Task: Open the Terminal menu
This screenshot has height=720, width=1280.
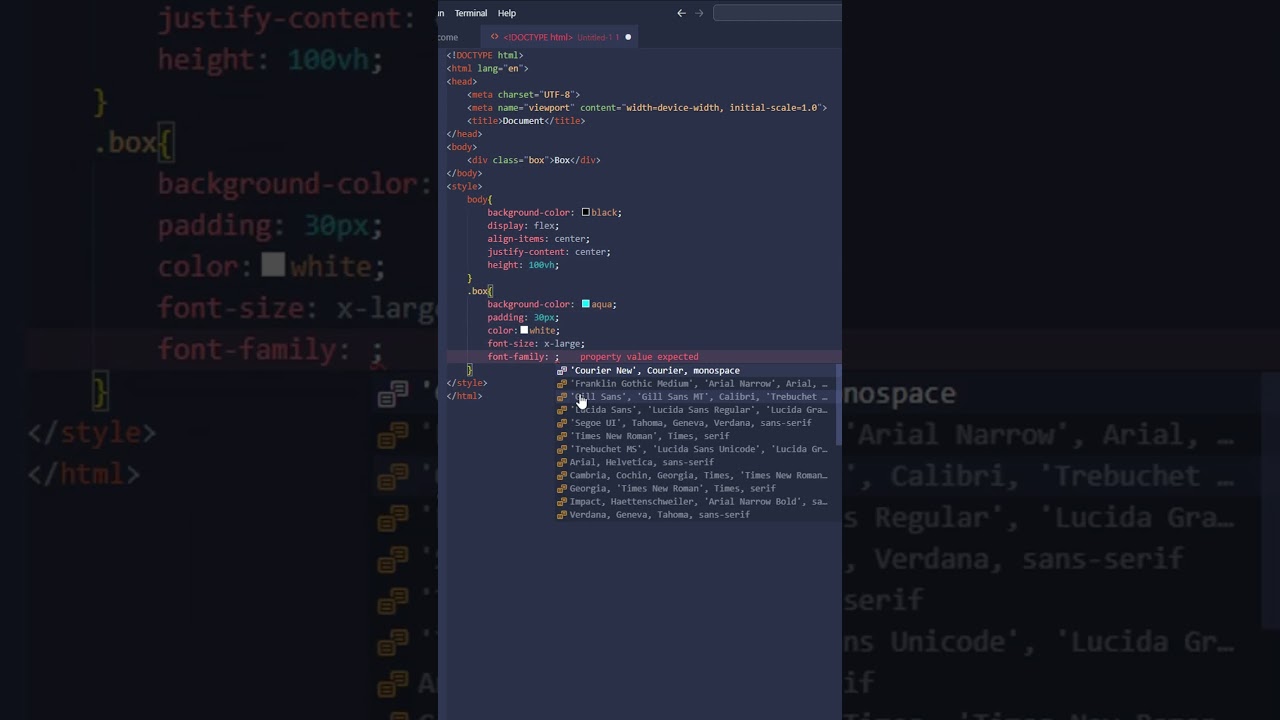Action: pos(470,13)
